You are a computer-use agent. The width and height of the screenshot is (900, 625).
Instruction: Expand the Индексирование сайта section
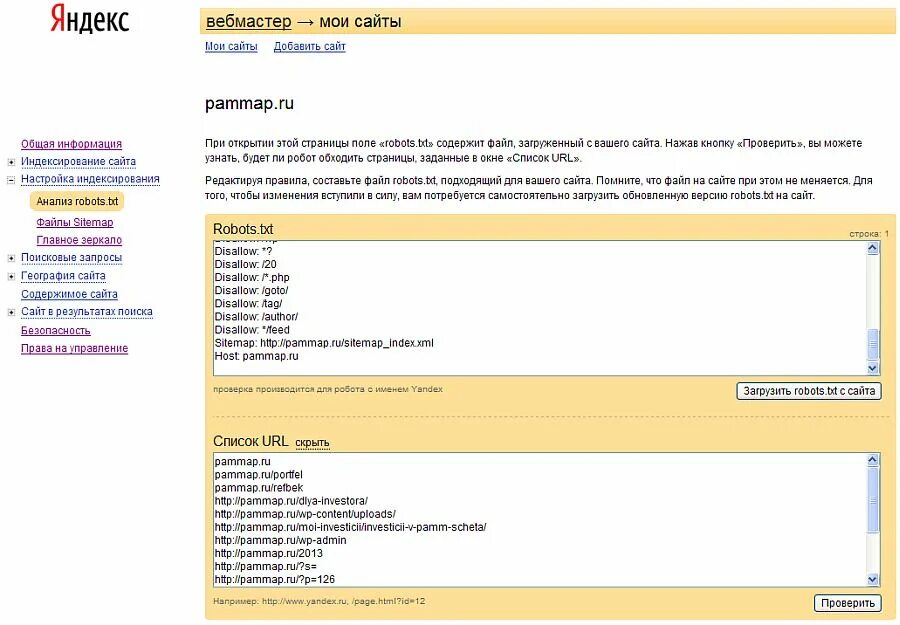(11, 162)
